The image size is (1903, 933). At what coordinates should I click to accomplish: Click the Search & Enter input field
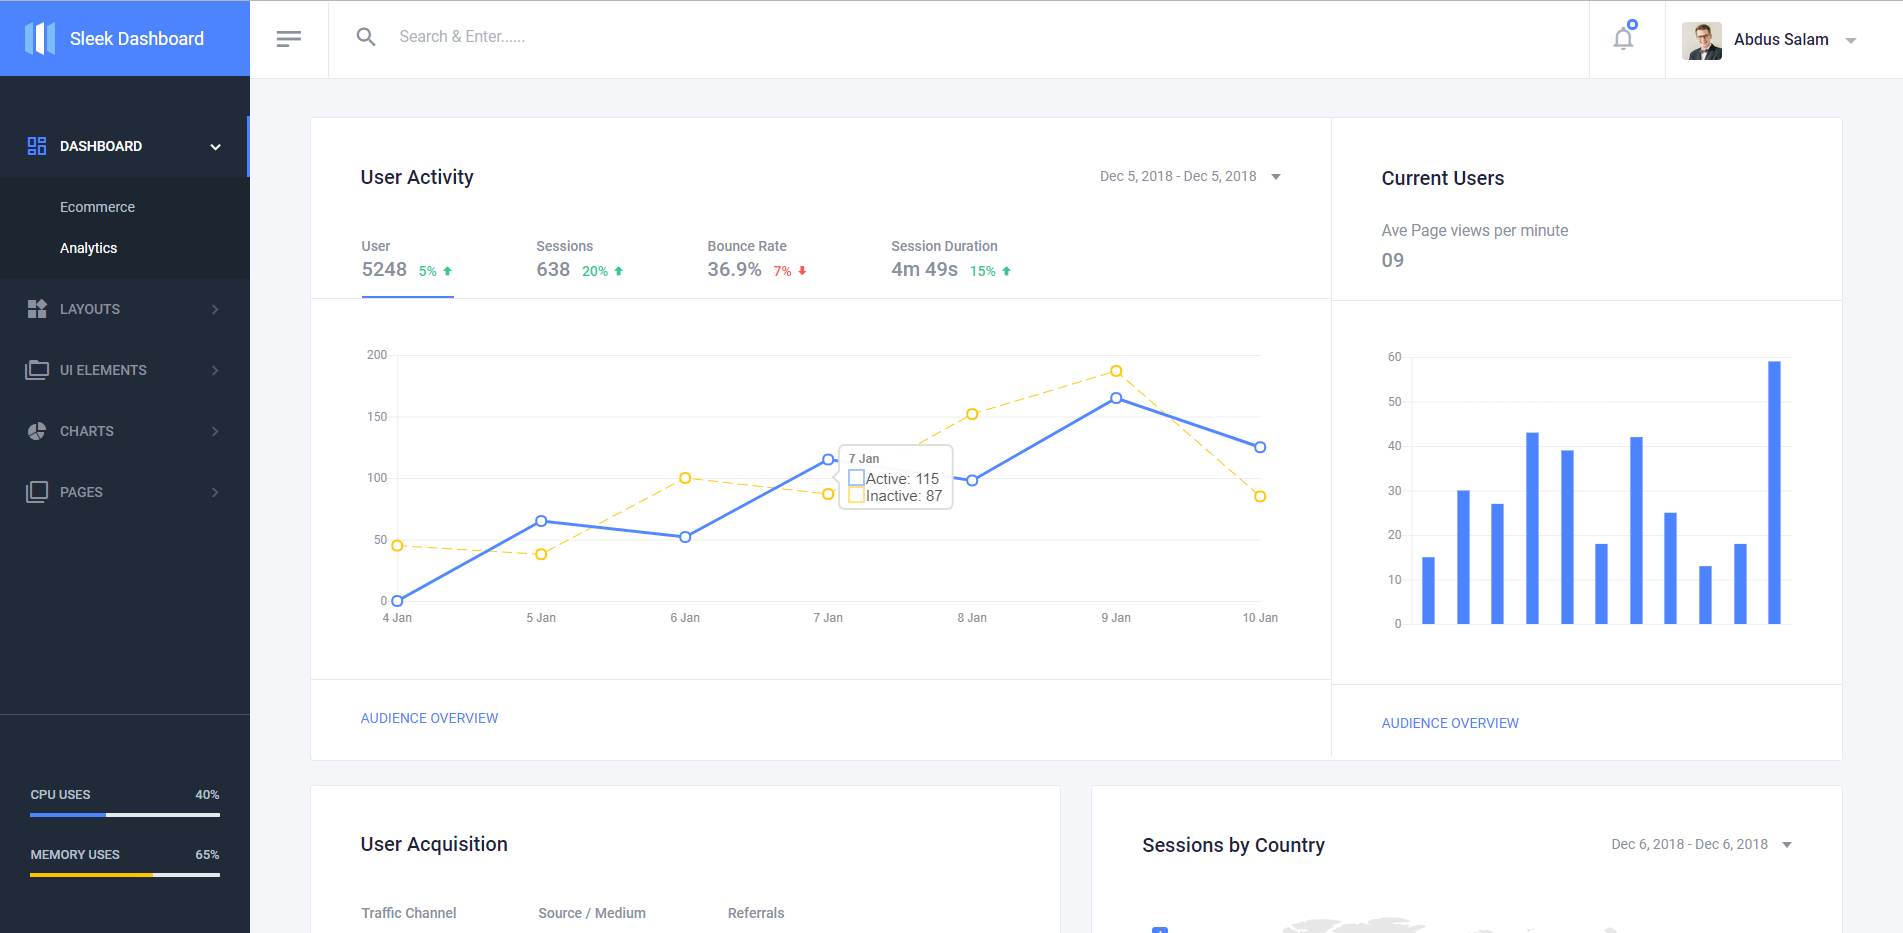[700, 37]
